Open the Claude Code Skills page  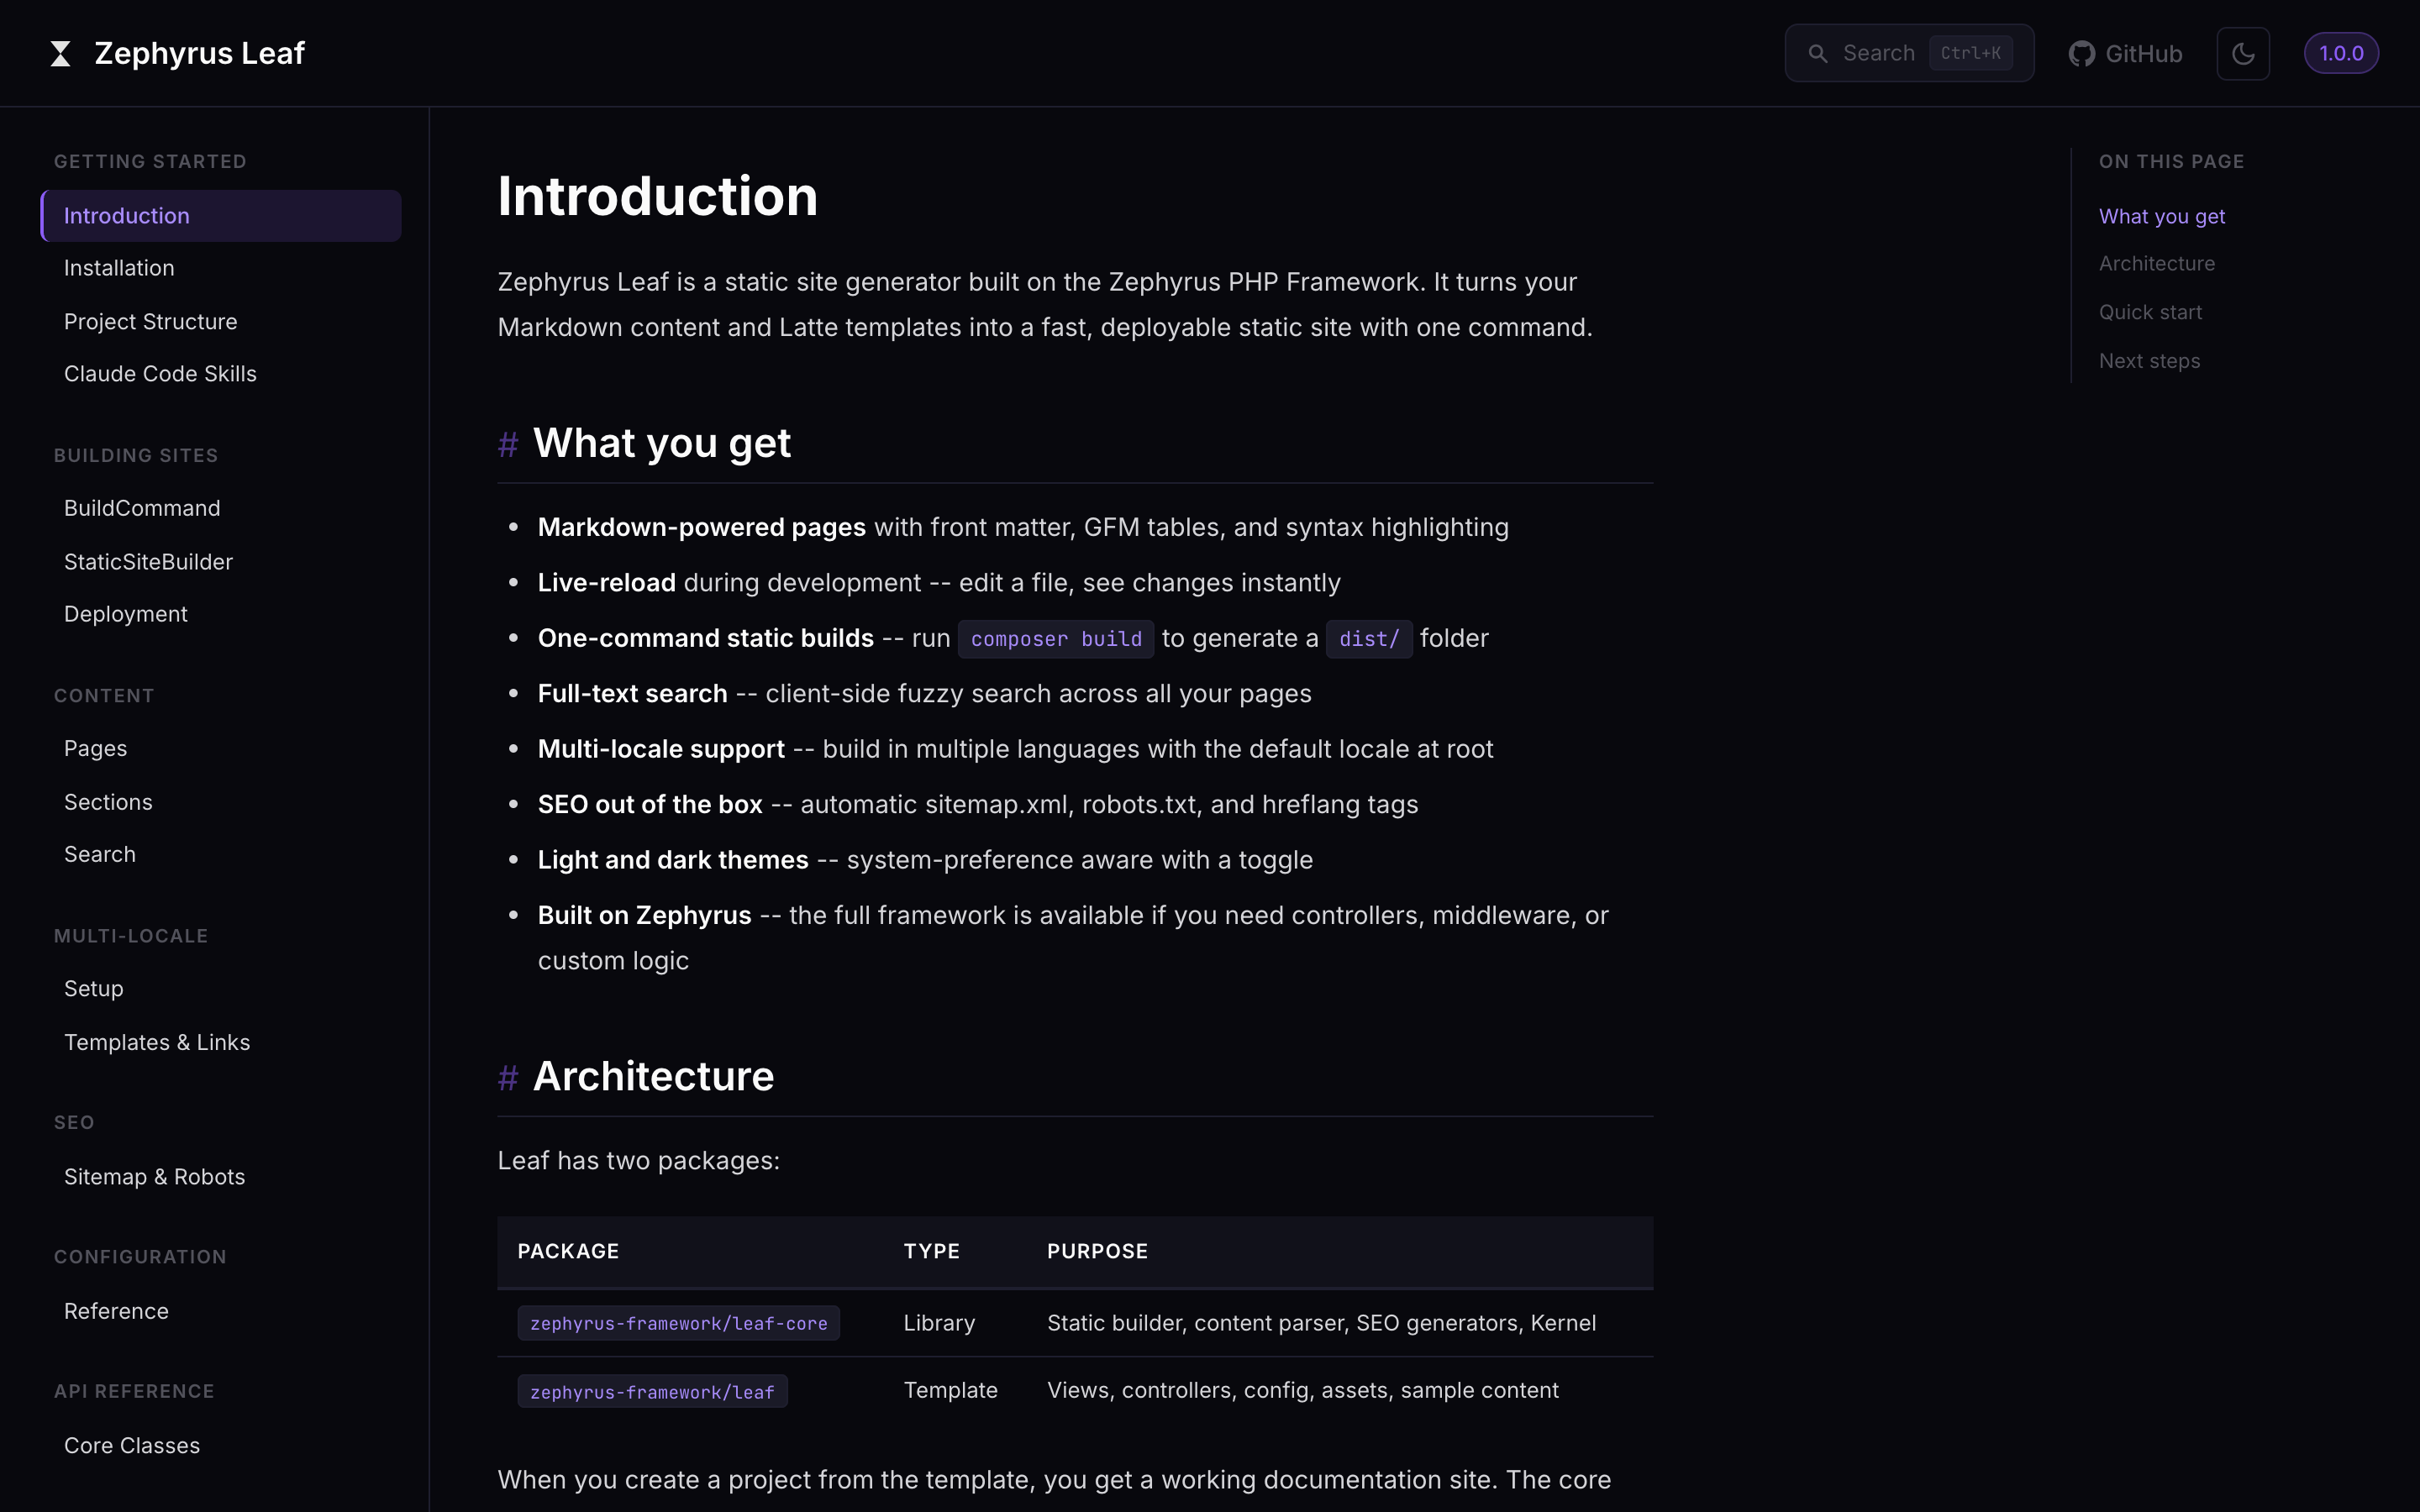click(x=160, y=373)
